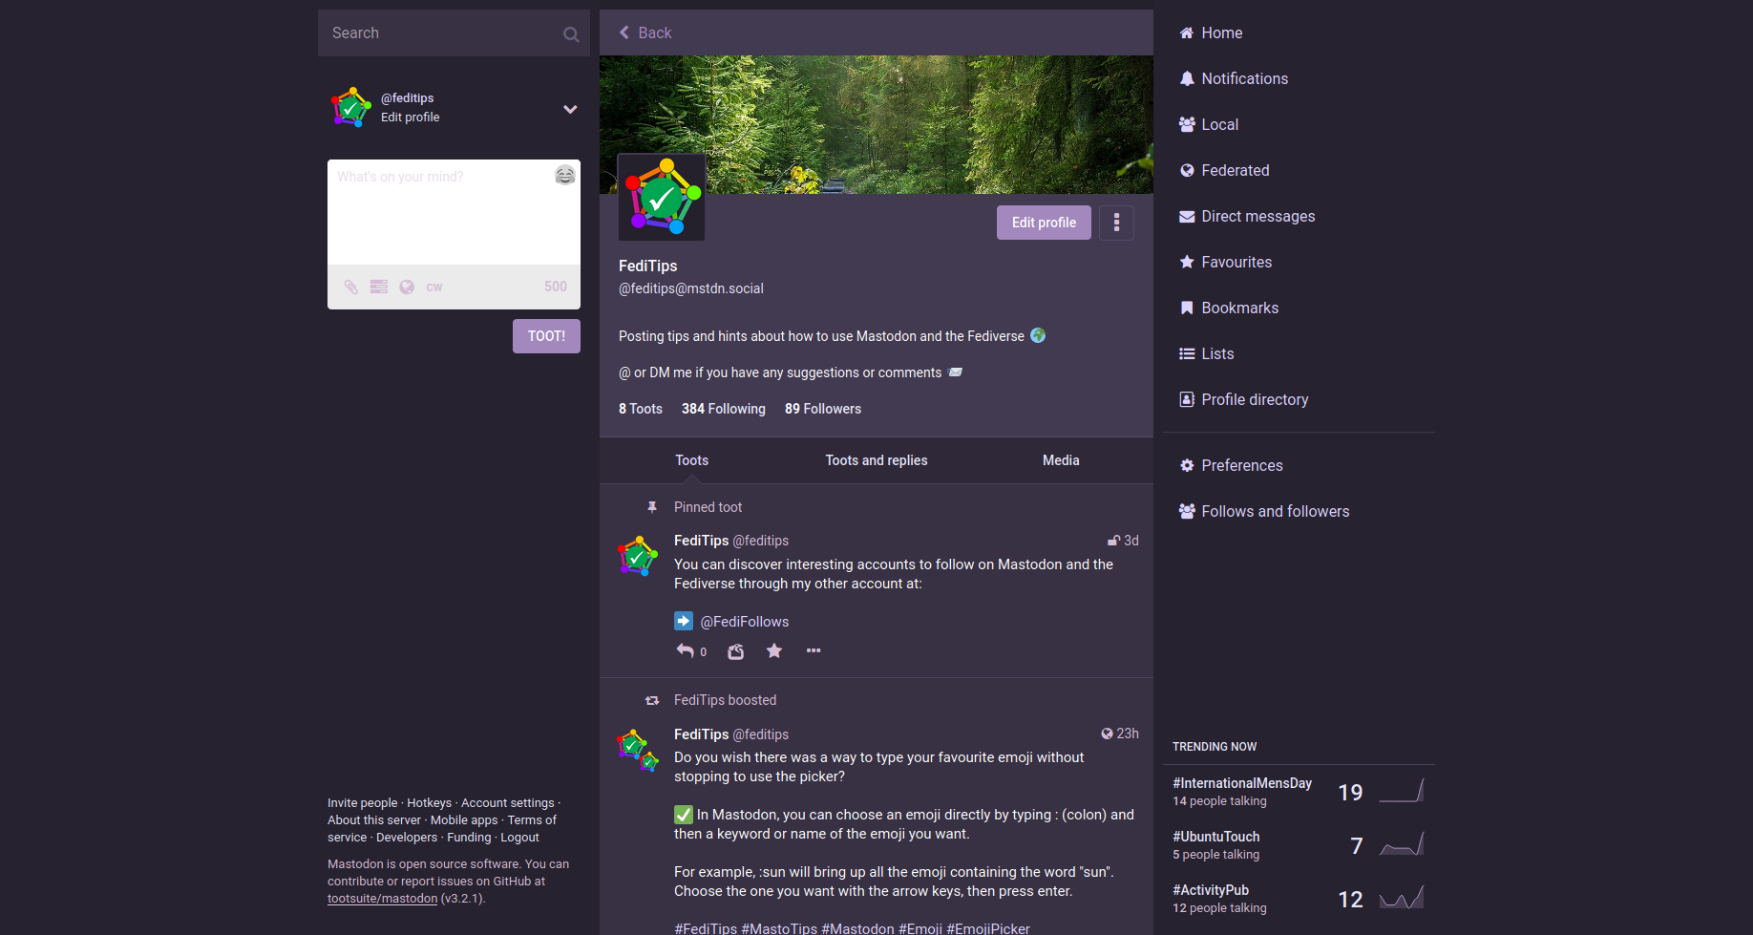This screenshot has width=1753, height=935.
Task: Focus the Search input field
Action: [x=454, y=33]
